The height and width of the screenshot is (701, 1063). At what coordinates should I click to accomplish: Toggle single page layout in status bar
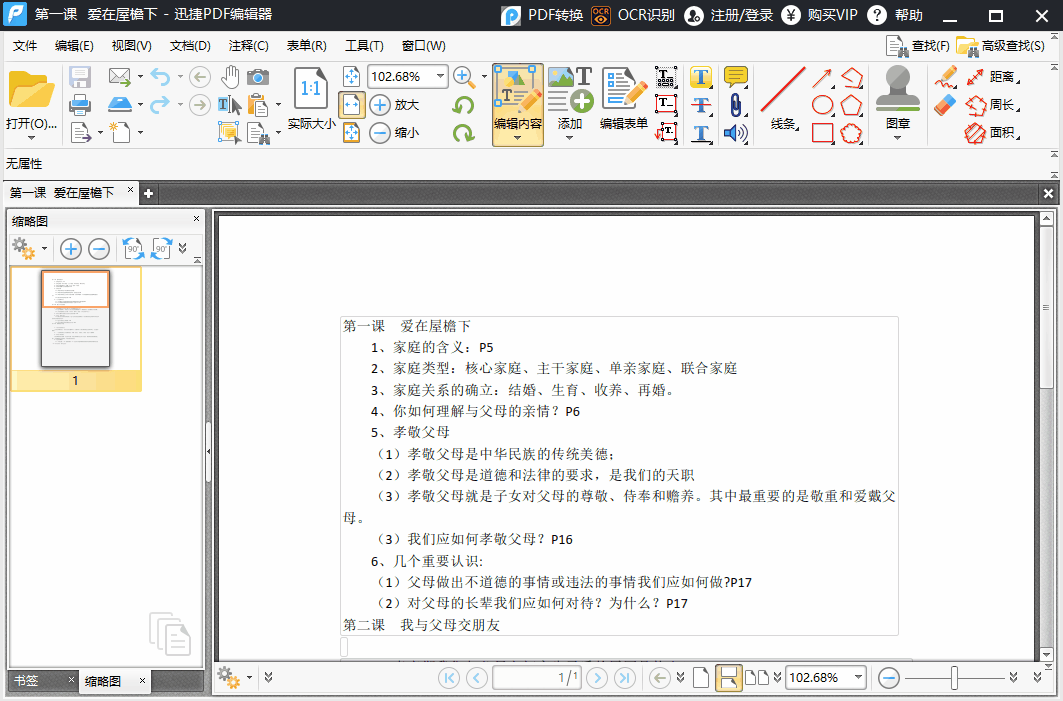[x=701, y=677]
